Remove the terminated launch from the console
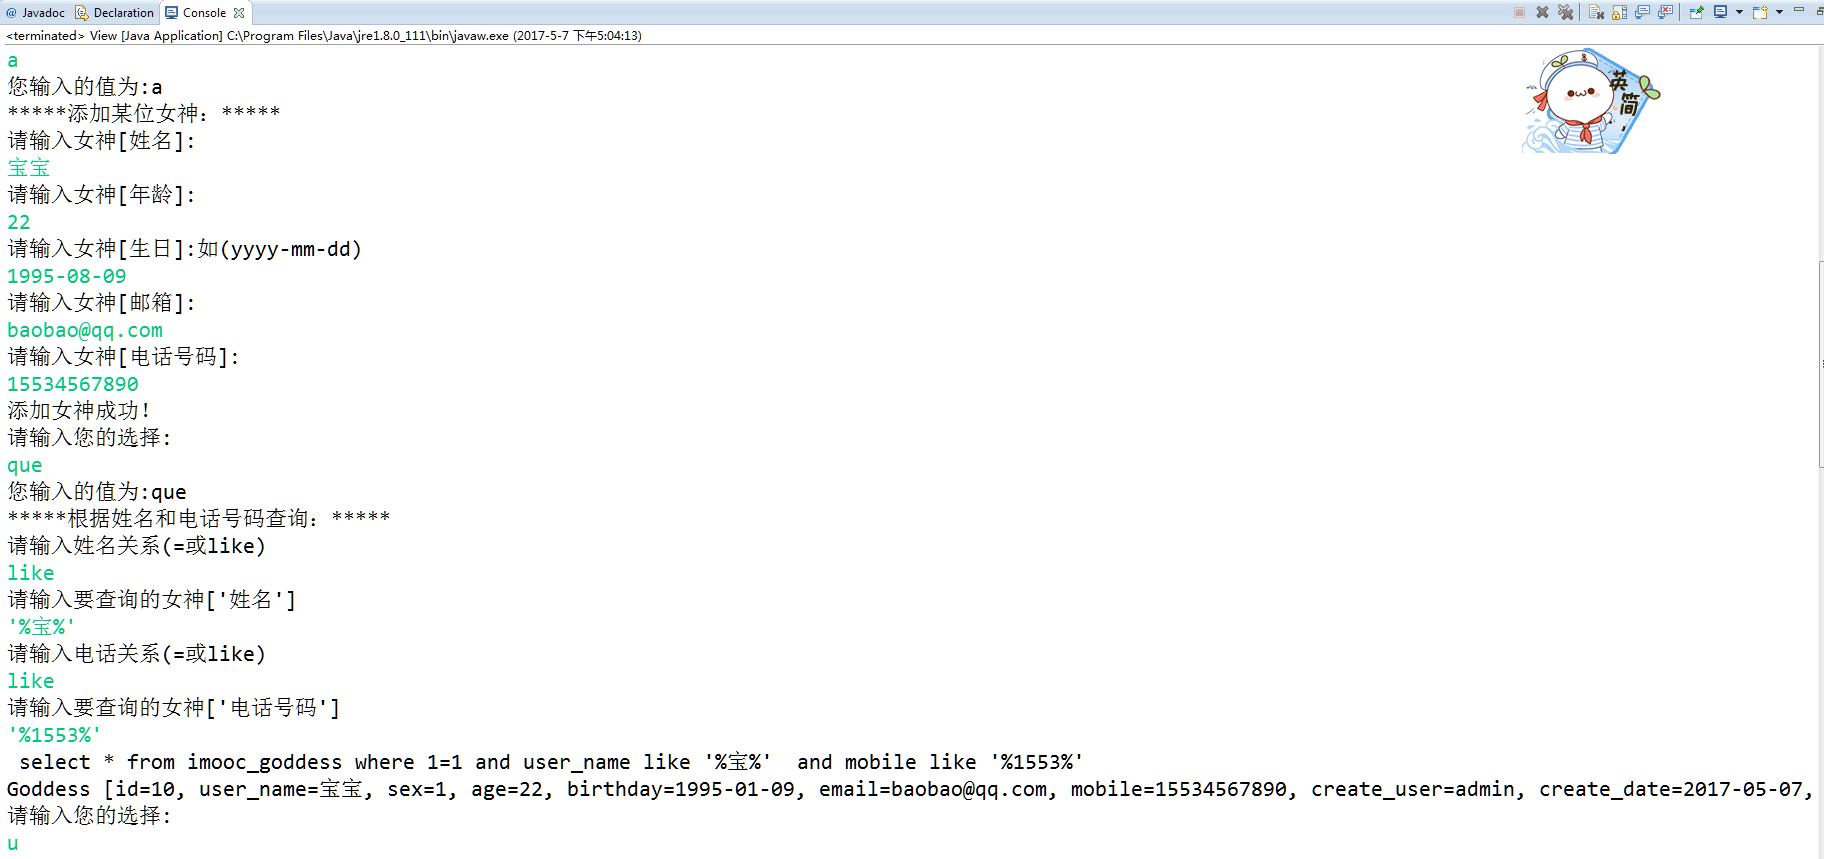The image size is (1824, 859). pyautogui.click(x=1542, y=12)
